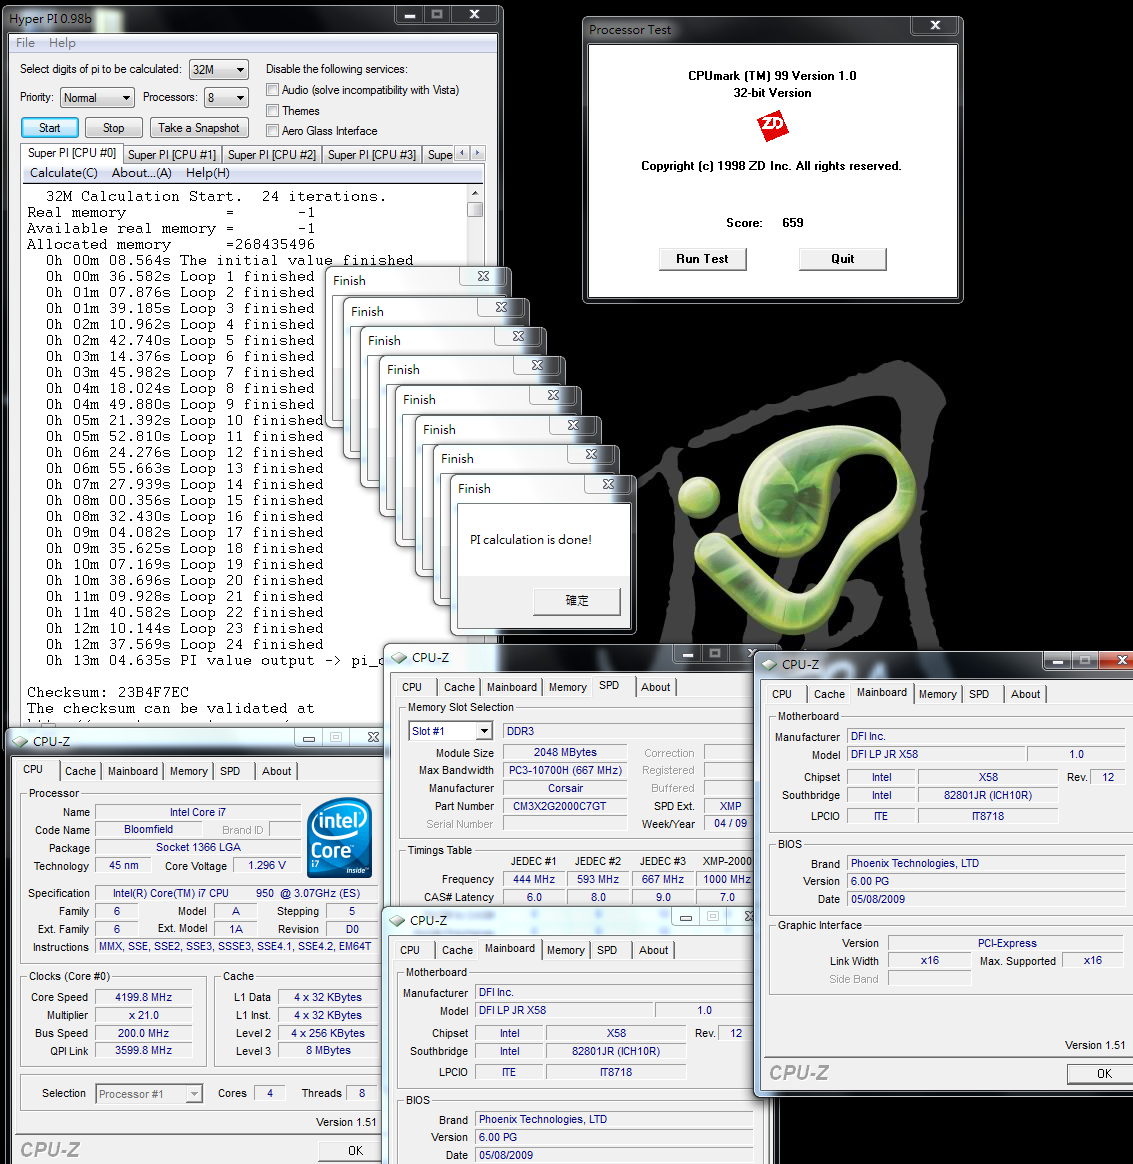
Task: Open Memory tab in CPU-Z window showing Slot #1
Action: [567, 687]
